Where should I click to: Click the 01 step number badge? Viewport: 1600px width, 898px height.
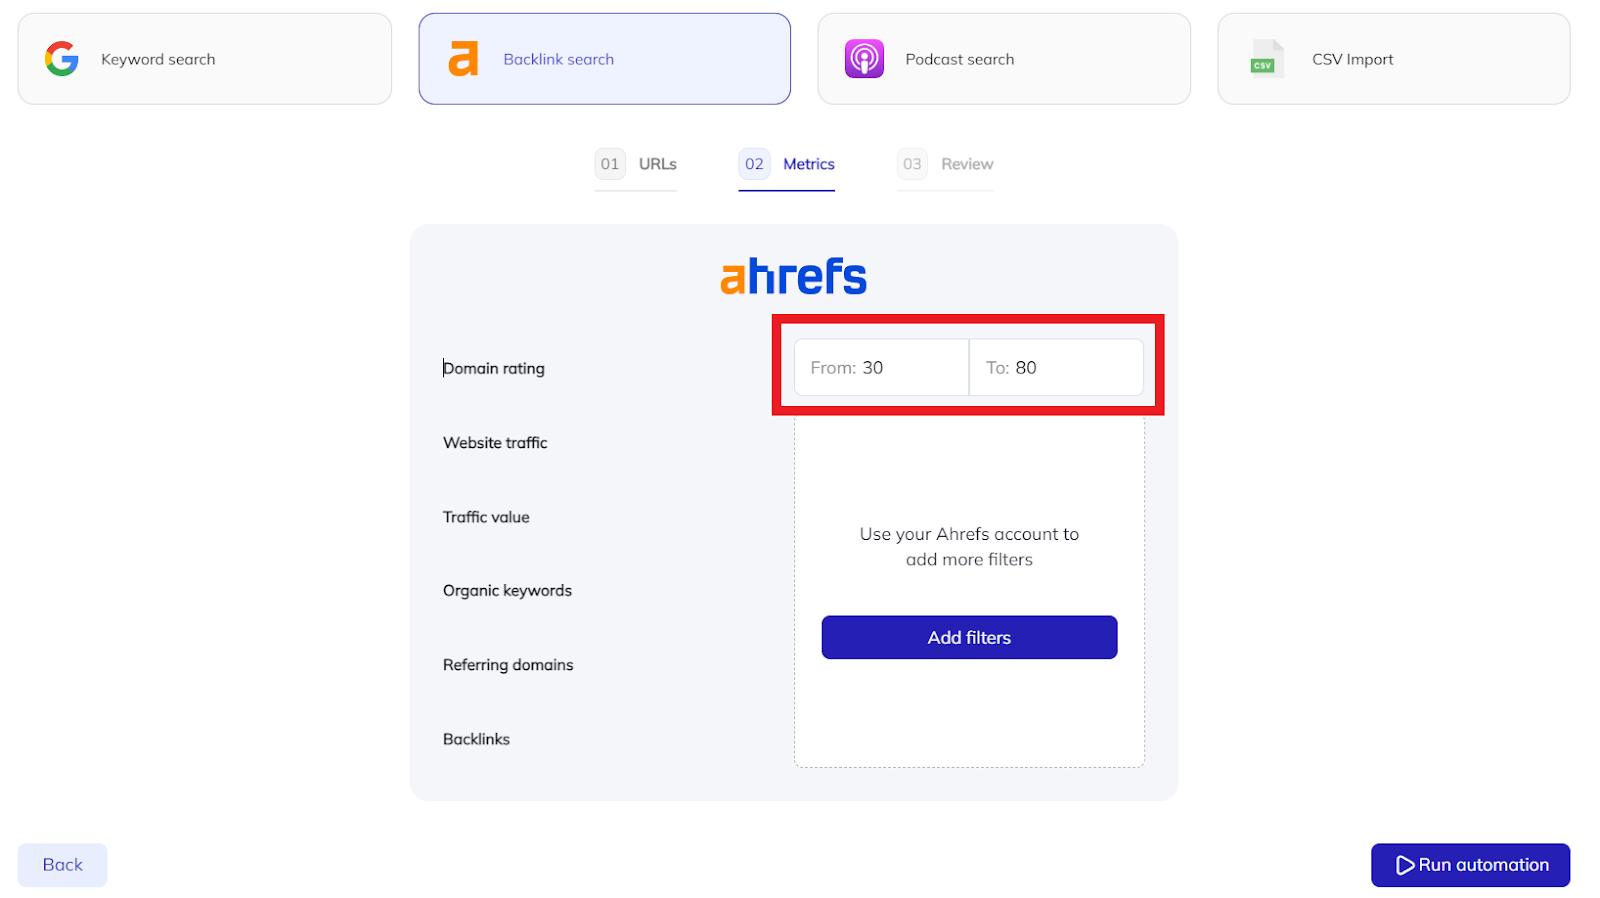click(610, 164)
